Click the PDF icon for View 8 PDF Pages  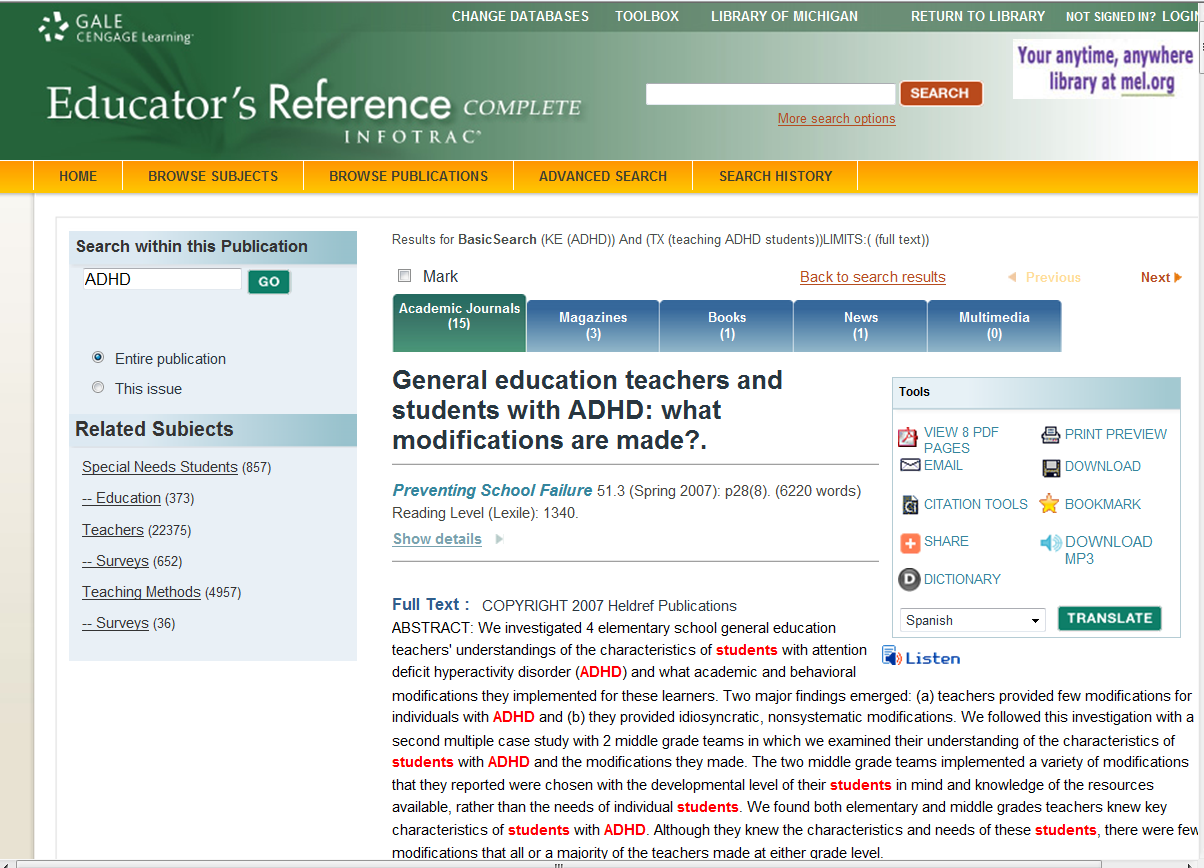[x=908, y=437]
